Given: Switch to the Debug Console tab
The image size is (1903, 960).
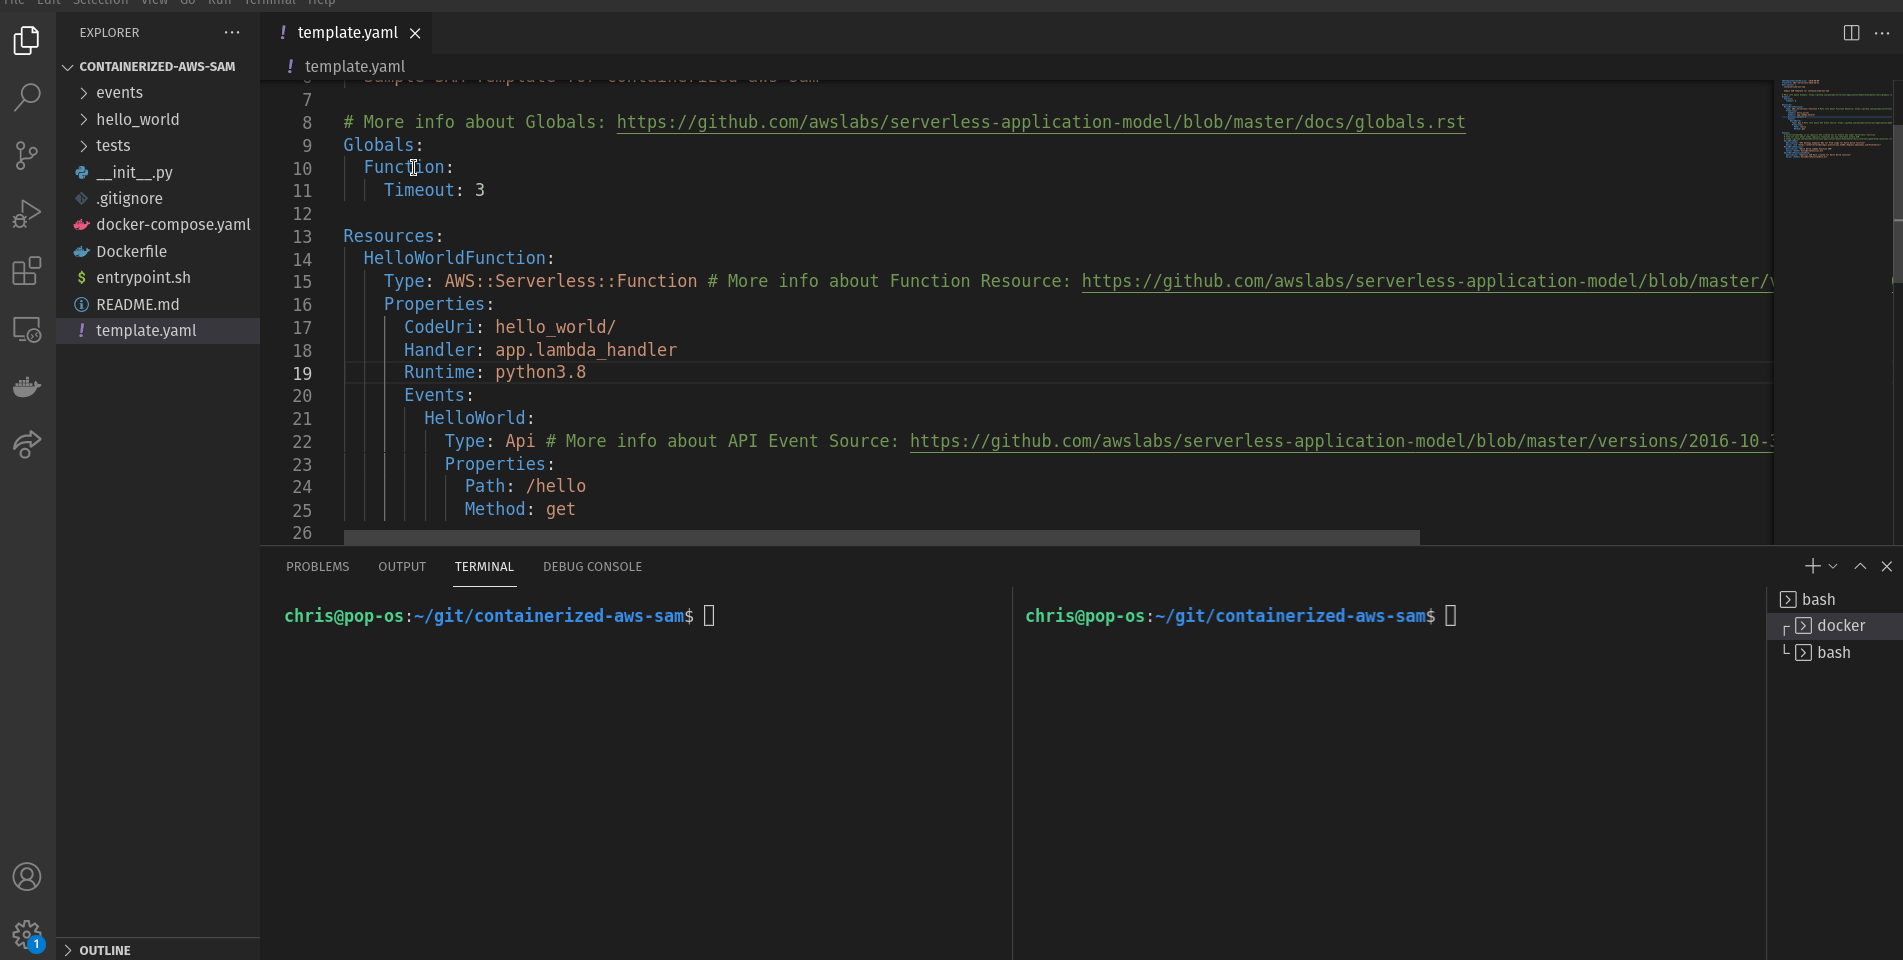Looking at the screenshot, I should (592, 566).
